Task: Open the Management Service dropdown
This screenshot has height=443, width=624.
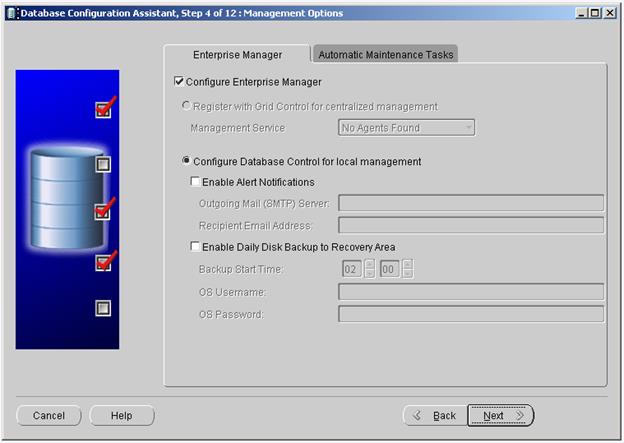Action: click(406, 128)
